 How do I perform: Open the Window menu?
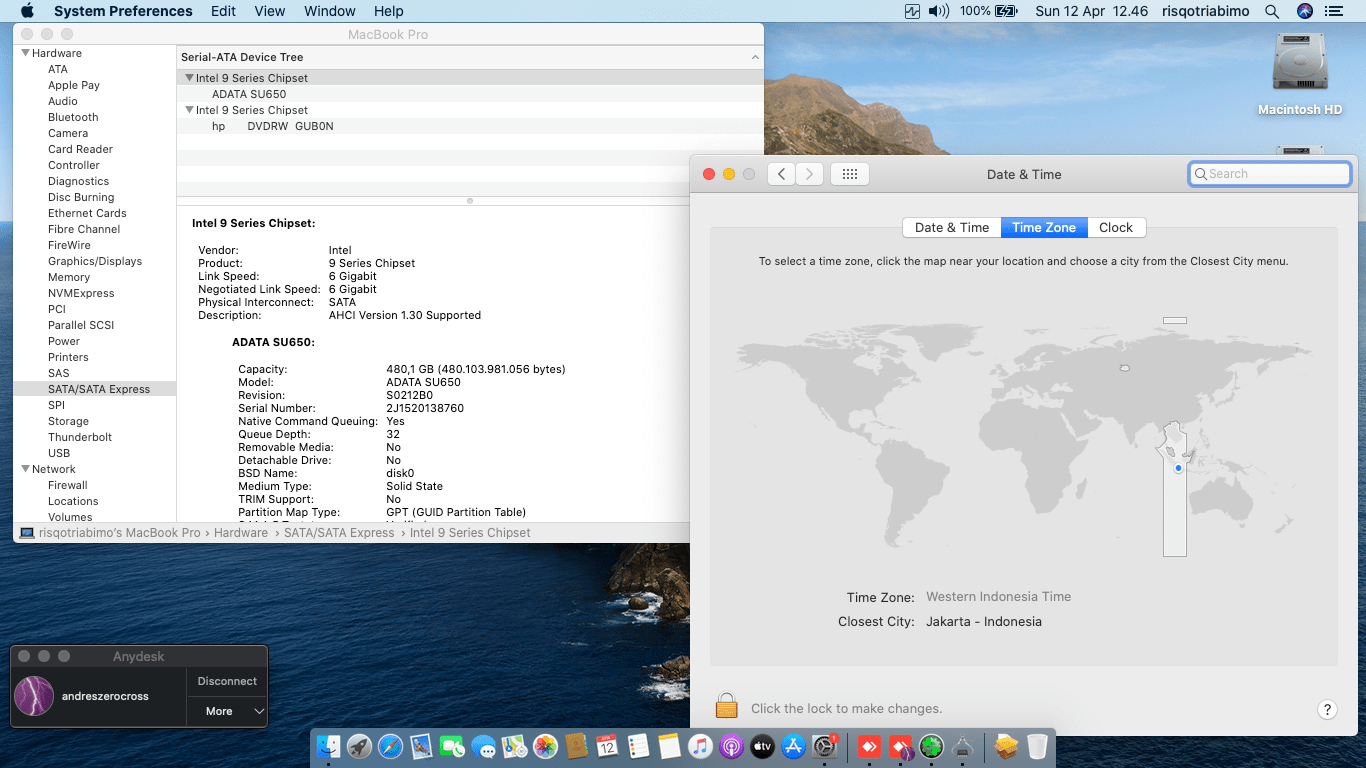tap(329, 11)
